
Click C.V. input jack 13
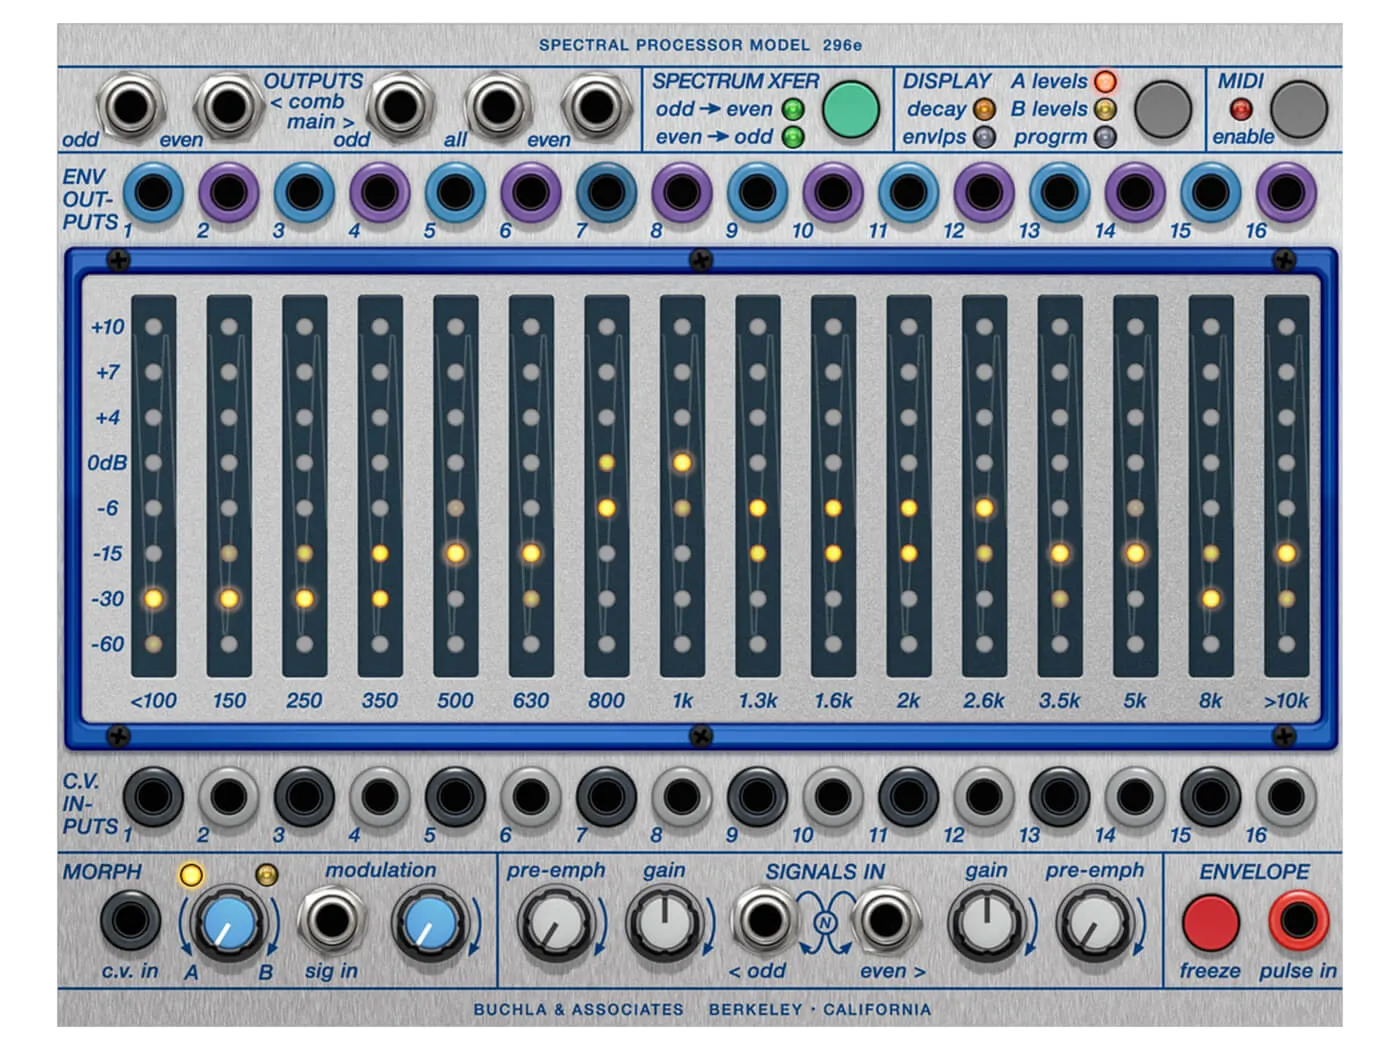pyautogui.click(x=1059, y=797)
